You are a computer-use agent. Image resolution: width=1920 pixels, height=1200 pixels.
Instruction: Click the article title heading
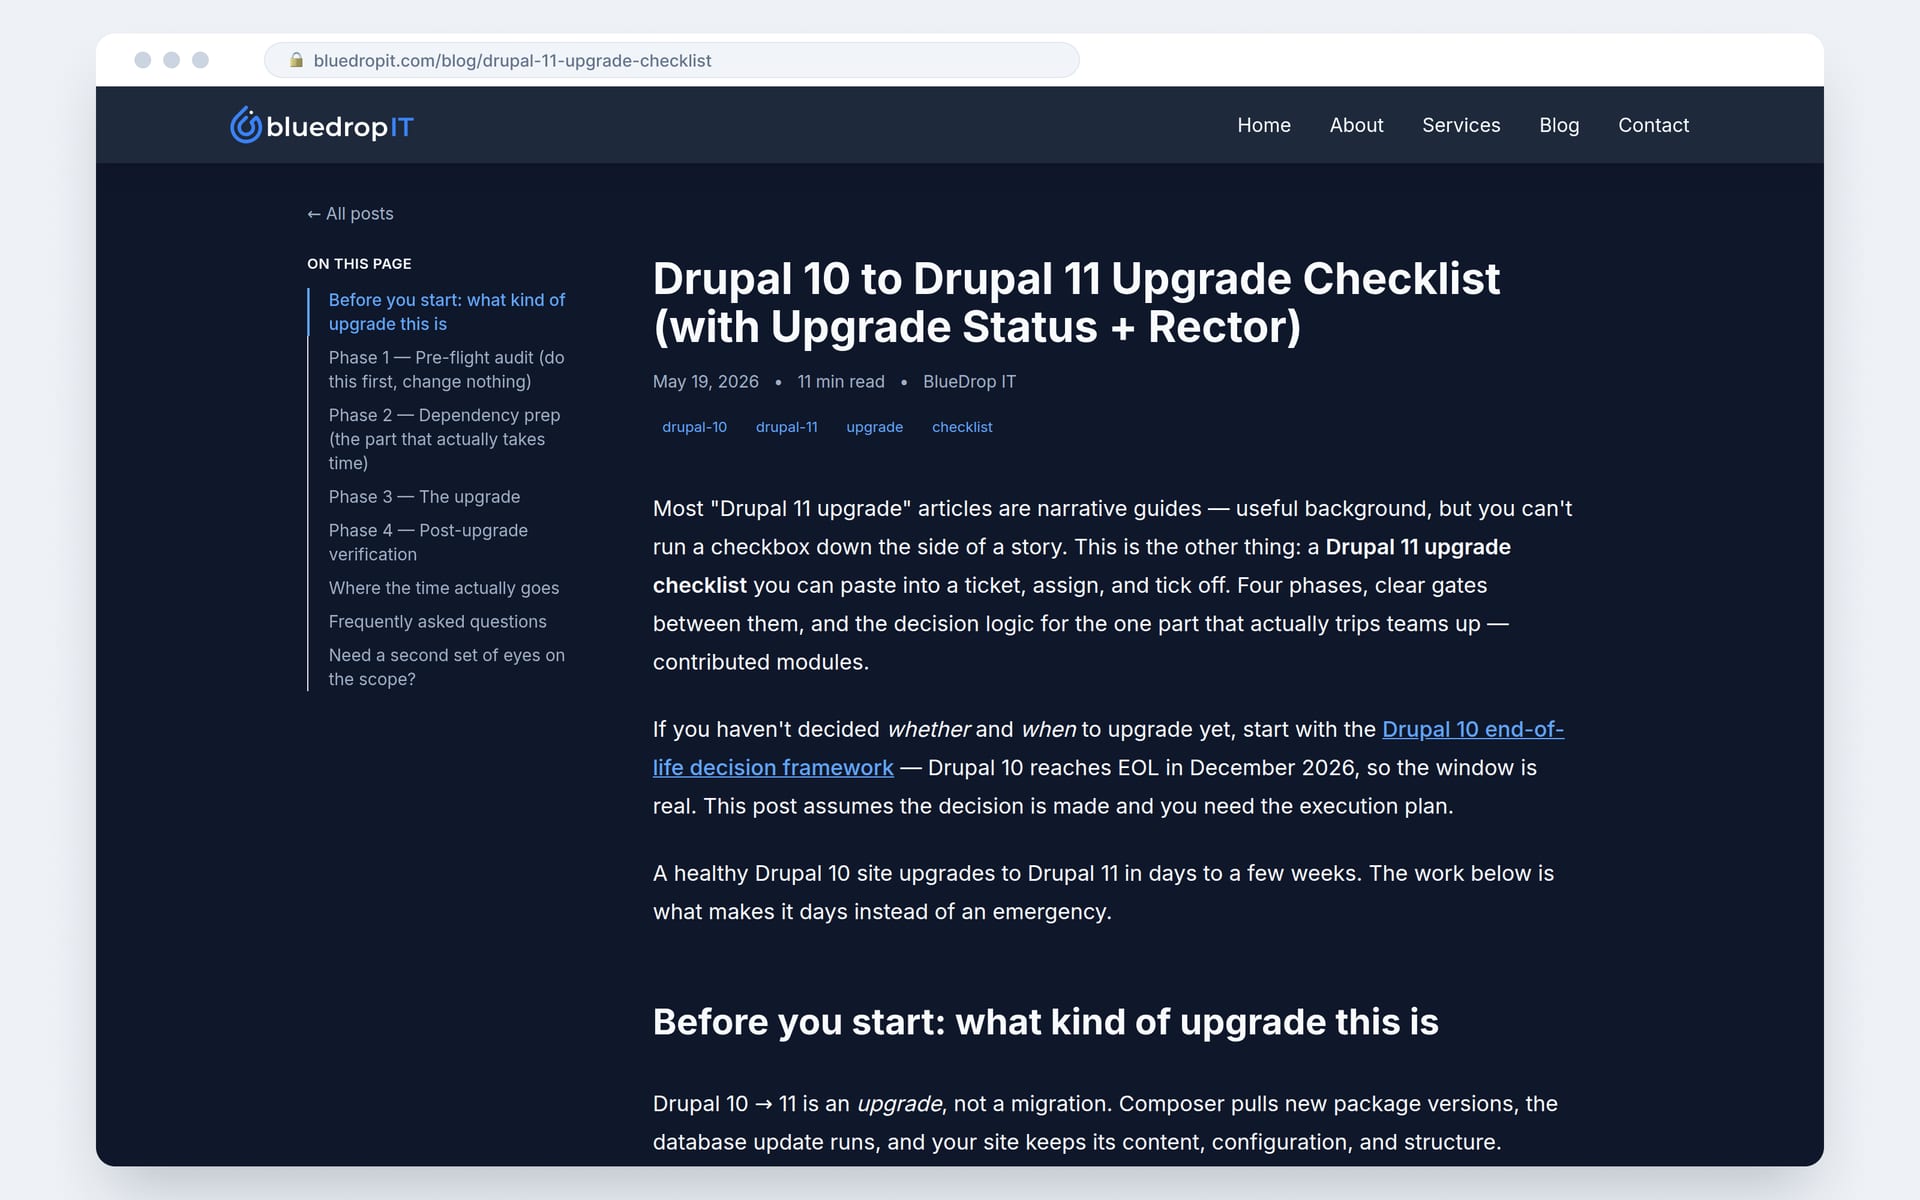1076,303
